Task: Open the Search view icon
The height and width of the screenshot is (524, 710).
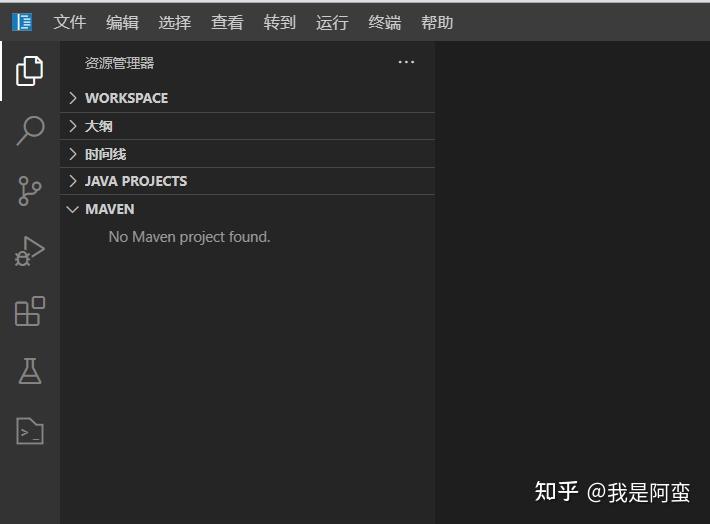Action: pos(30,131)
